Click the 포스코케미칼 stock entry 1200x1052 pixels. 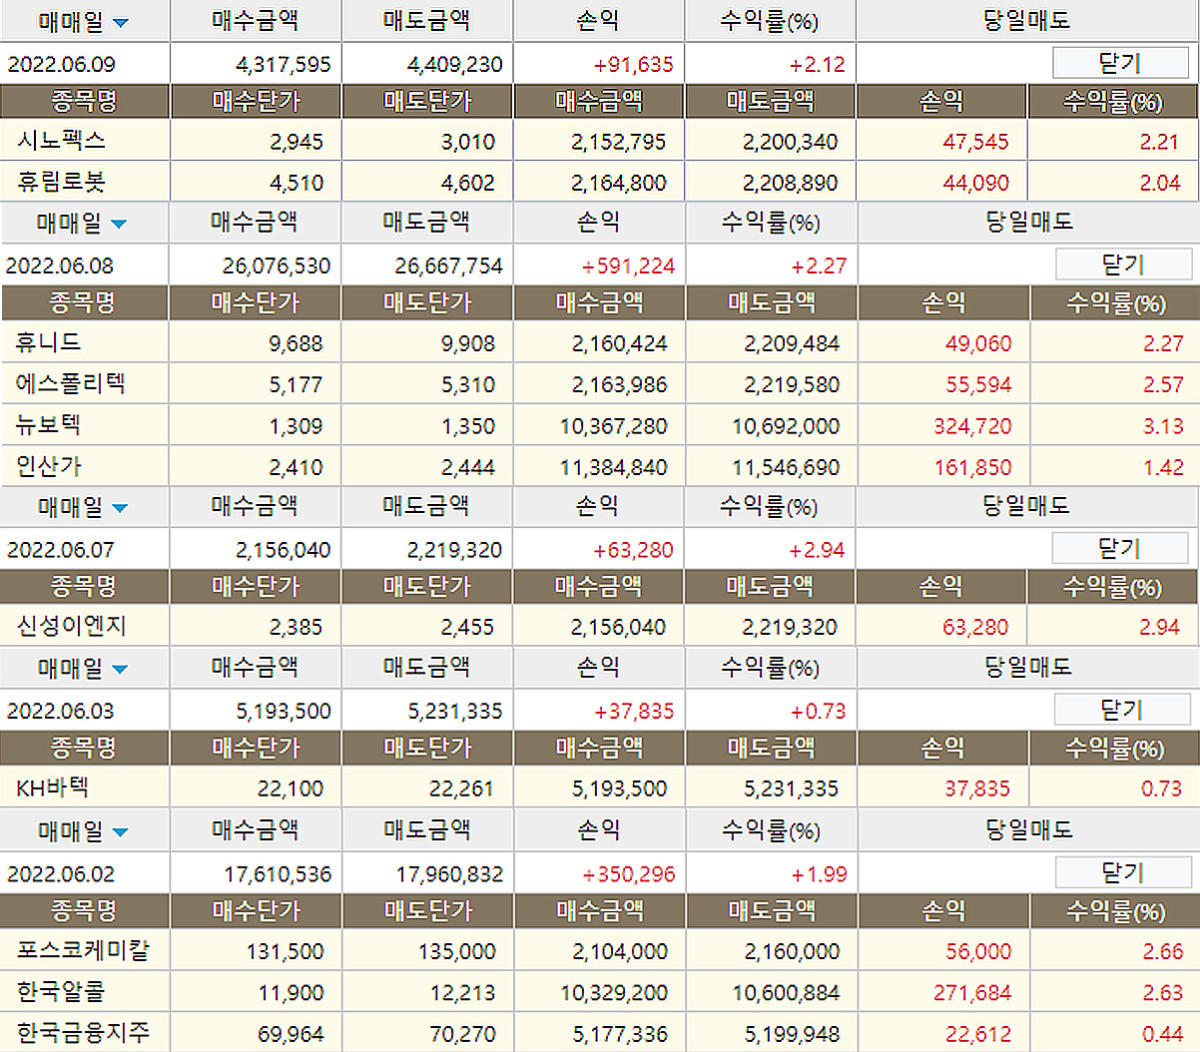83,950
